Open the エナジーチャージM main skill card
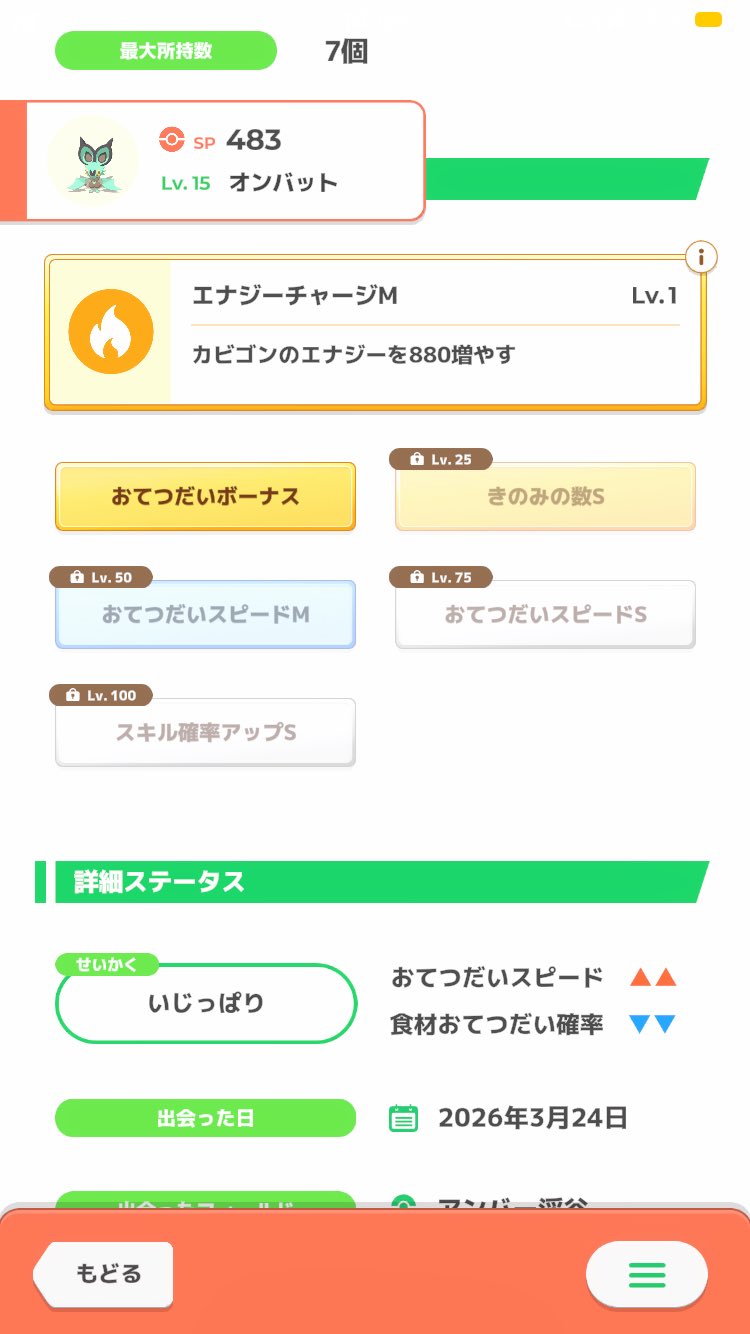750x1334 pixels. tap(435, 332)
